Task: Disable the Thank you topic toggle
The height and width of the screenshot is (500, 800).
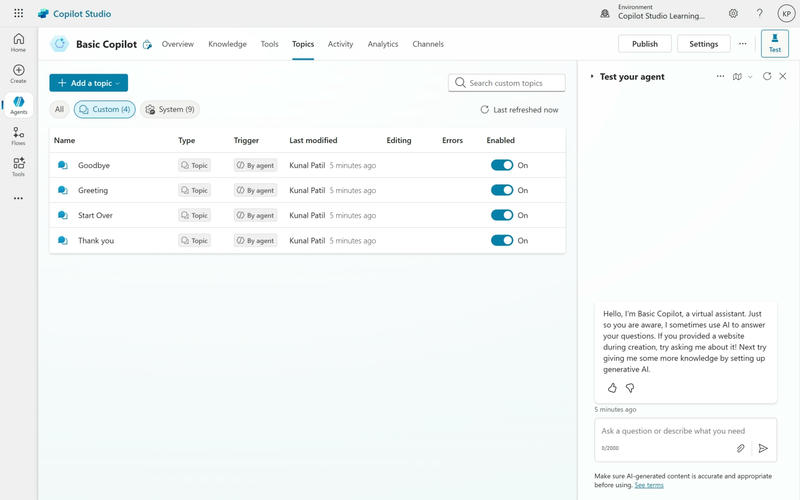Action: [502, 240]
